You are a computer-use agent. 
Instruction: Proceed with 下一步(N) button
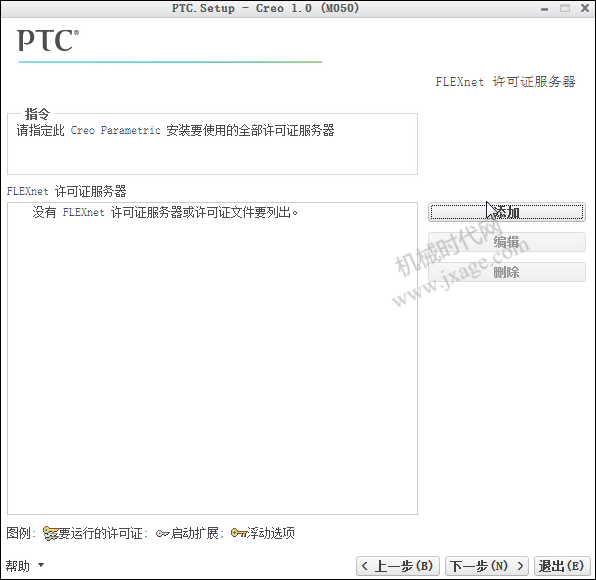tap(487, 566)
